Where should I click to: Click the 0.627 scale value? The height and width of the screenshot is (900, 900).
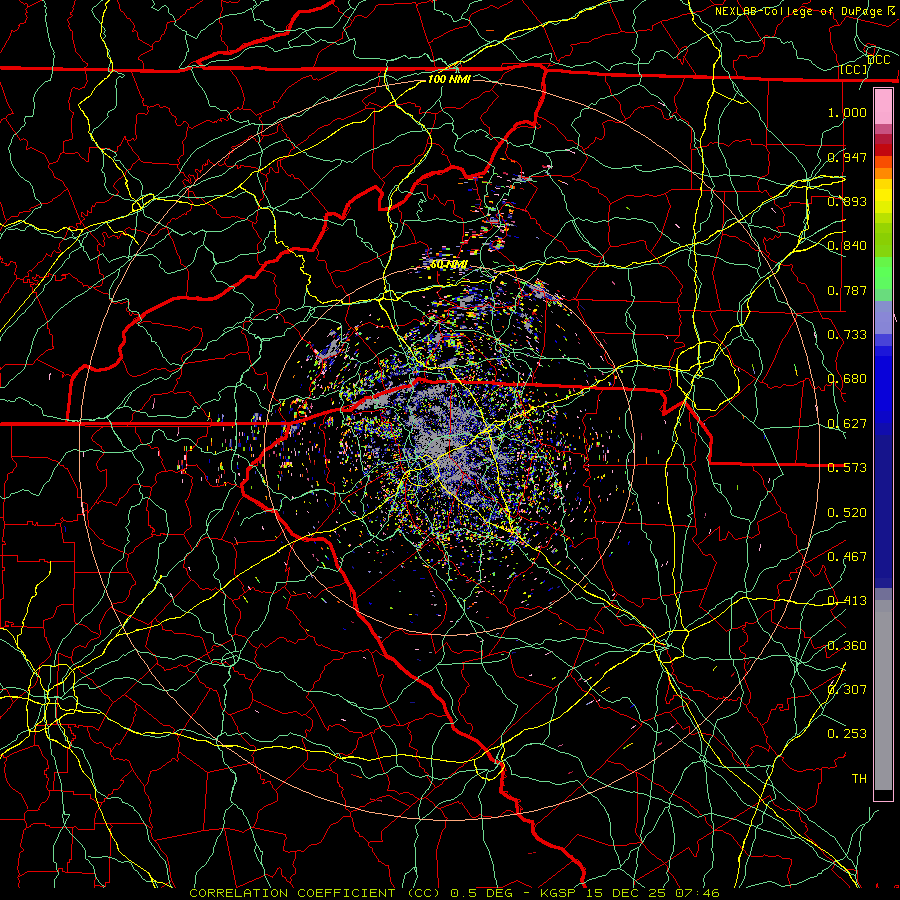tap(847, 424)
